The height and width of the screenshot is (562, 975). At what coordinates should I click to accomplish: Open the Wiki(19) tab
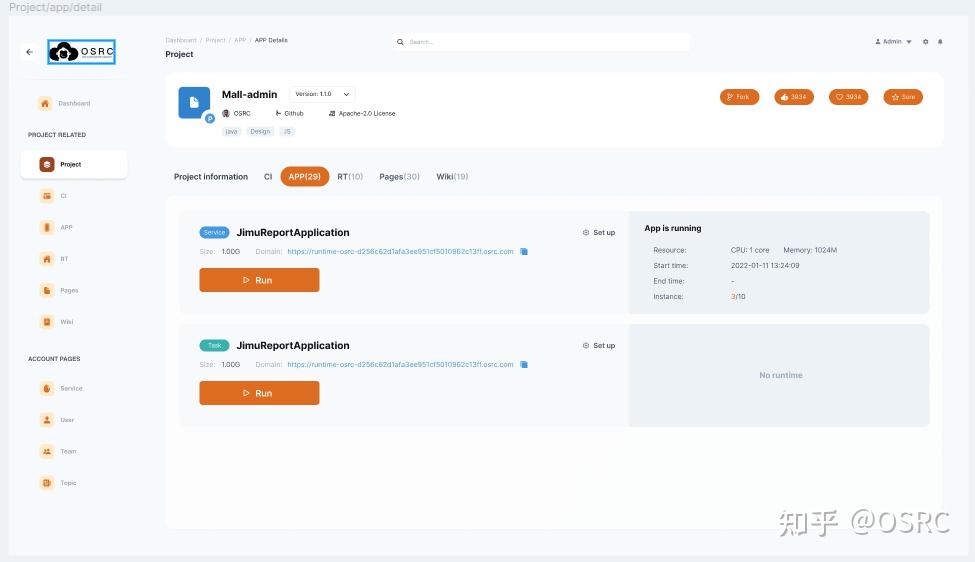[452, 177]
